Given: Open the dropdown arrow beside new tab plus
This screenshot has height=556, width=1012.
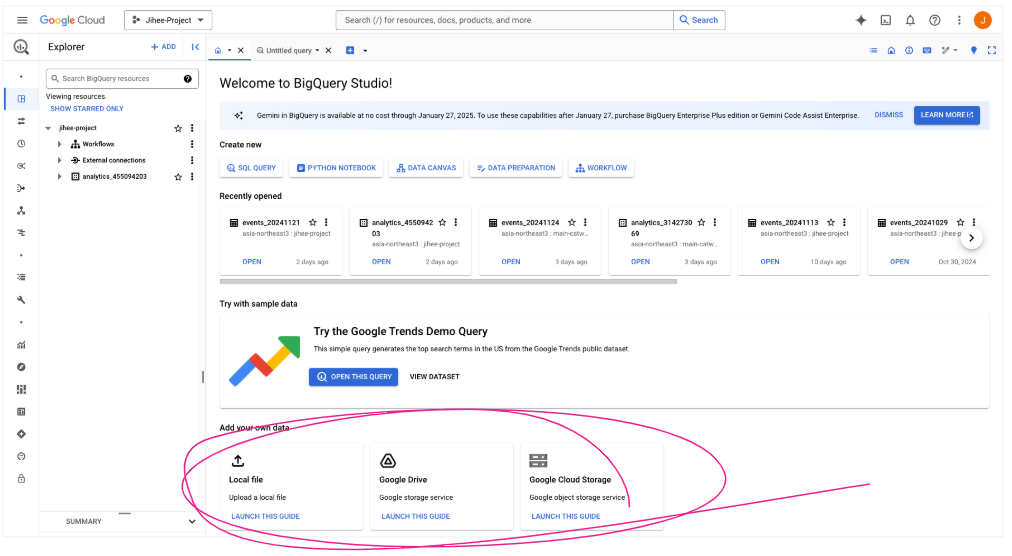Looking at the screenshot, I should [x=365, y=50].
